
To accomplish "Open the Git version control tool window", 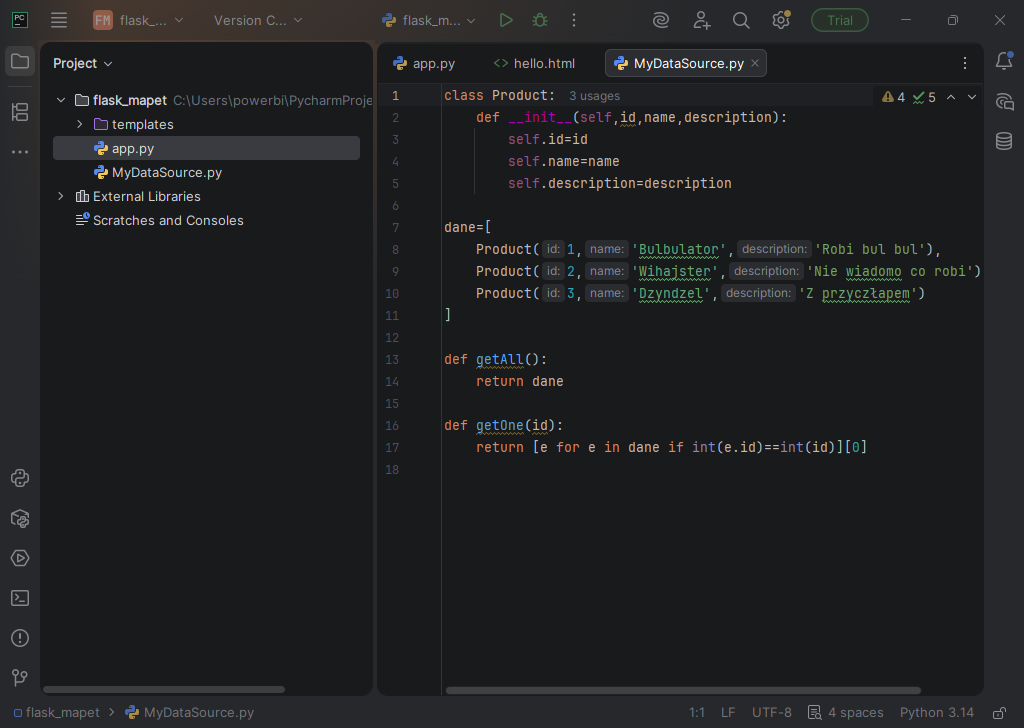I will [x=20, y=678].
